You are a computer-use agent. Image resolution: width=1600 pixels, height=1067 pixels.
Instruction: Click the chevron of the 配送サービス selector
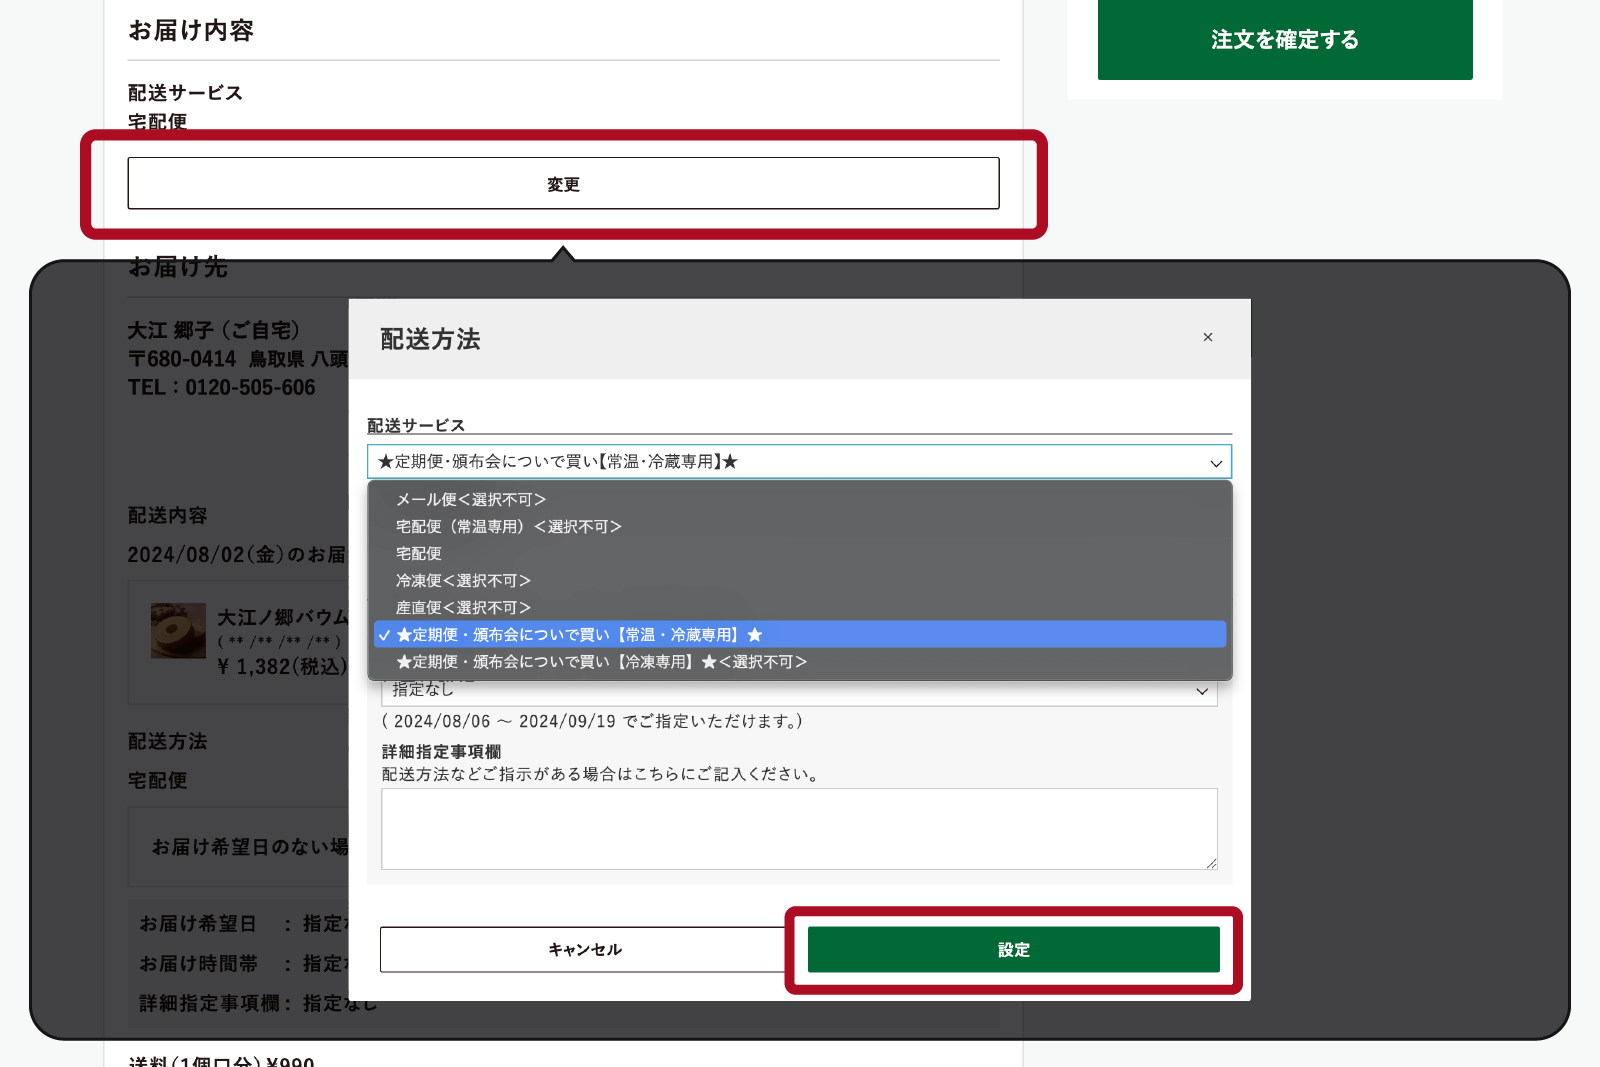(1216, 462)
